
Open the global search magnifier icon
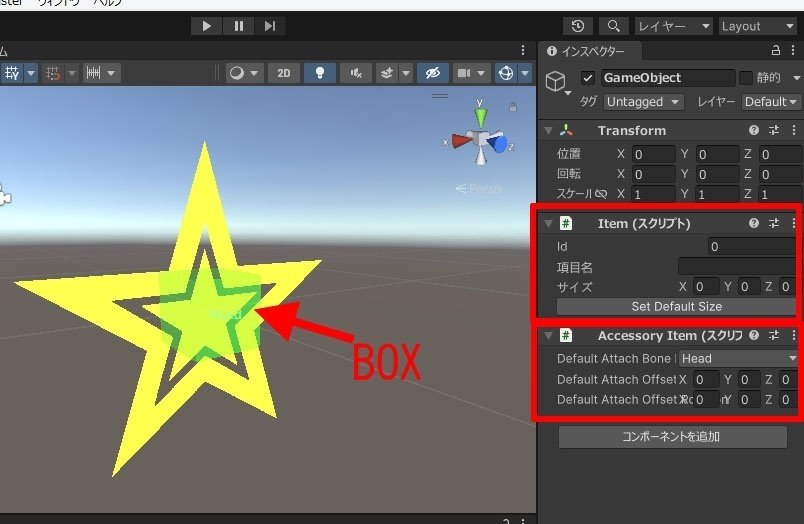point(613,26)
